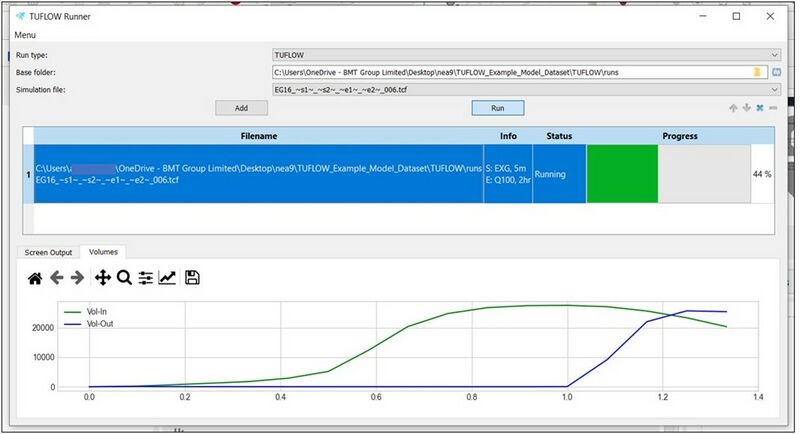Click the green progress bar at 44%
800x434 pixels.
tap(622, 174)
